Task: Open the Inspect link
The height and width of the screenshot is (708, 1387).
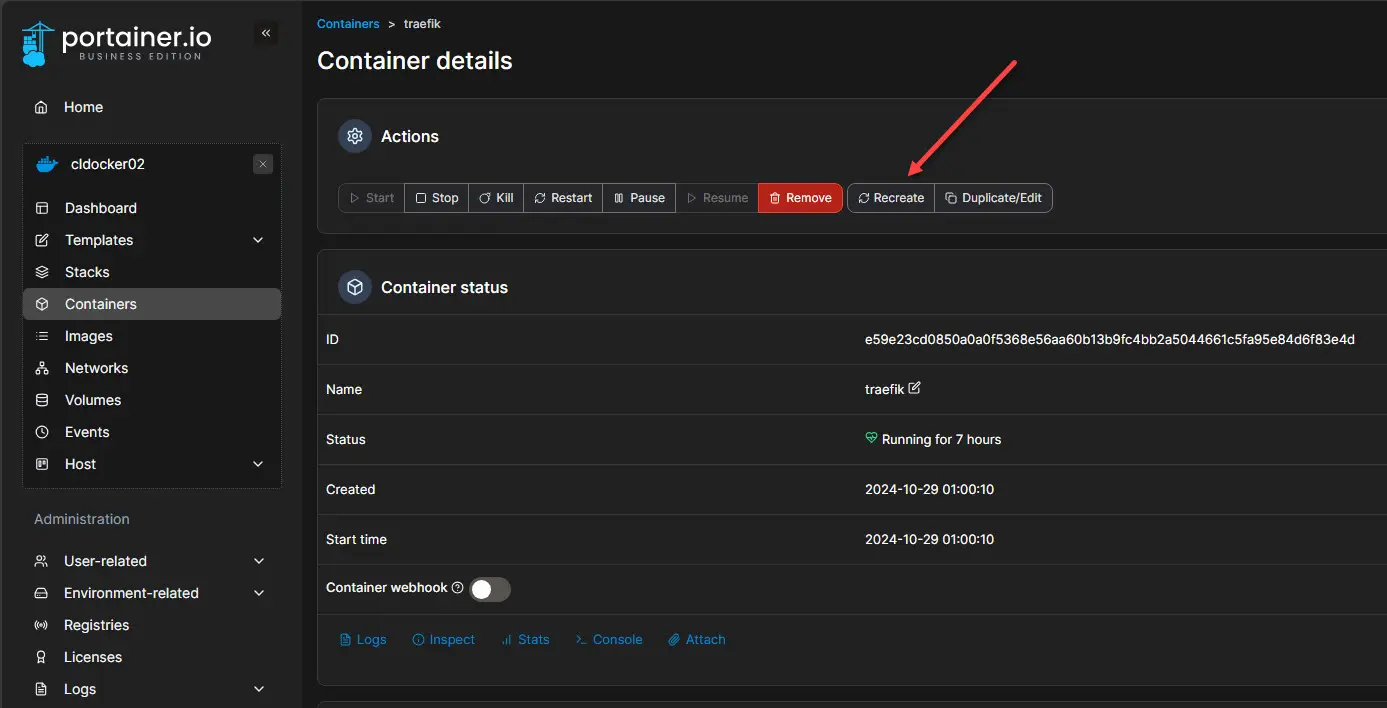Action: [x=444, y=640]
